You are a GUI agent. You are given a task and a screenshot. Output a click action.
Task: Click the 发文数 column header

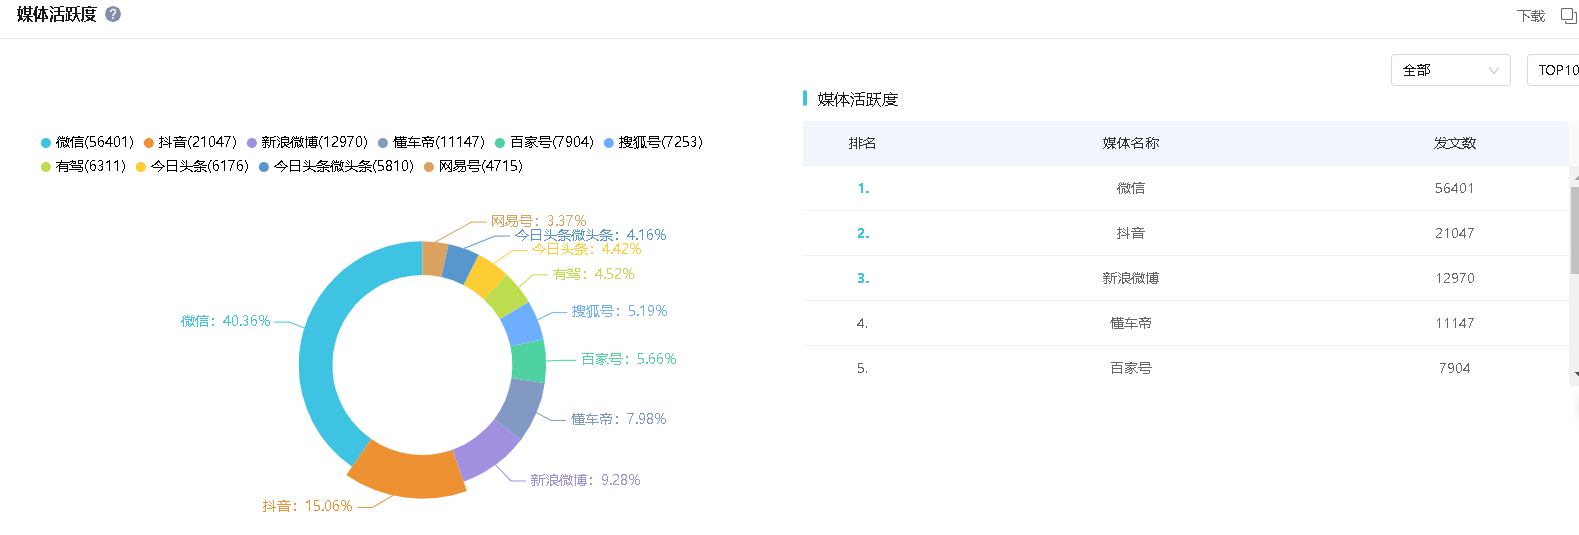tap(1454, 143)
